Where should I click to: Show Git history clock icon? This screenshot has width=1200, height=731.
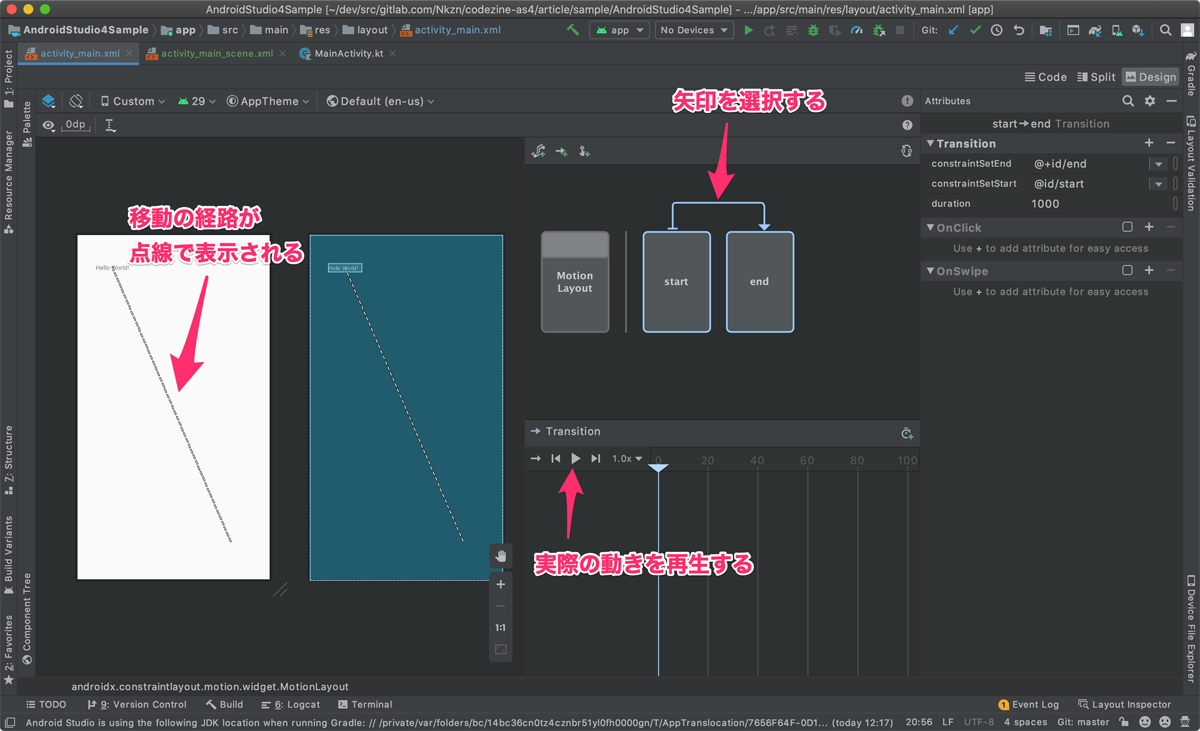(997, 30)
